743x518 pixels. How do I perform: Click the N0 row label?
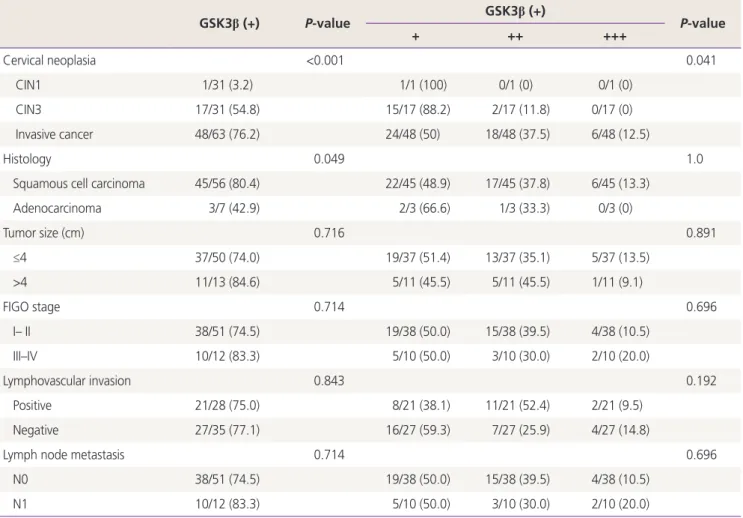tap(20, 480)
